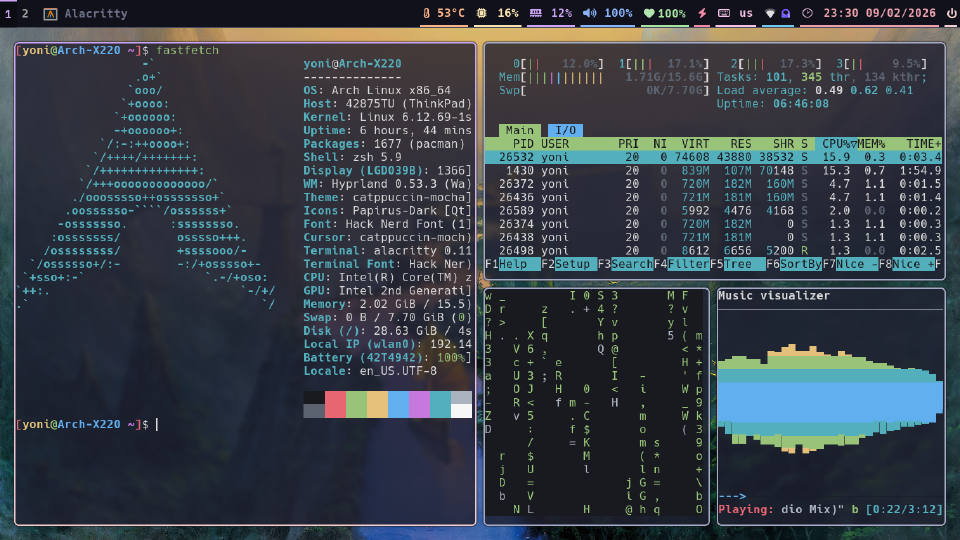Click the red color block in fastfetch
This screenshot has width=960, height=540.
[x=336, y=405]
